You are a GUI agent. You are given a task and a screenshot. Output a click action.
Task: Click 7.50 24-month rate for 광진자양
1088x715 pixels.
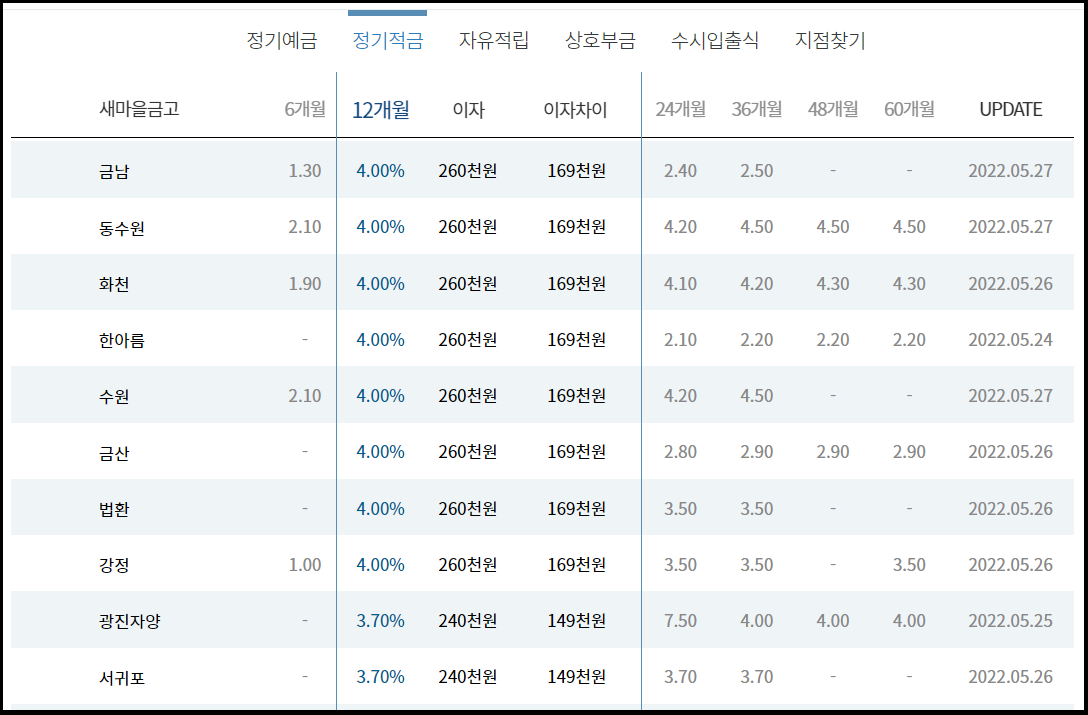[x=680, y=621]
